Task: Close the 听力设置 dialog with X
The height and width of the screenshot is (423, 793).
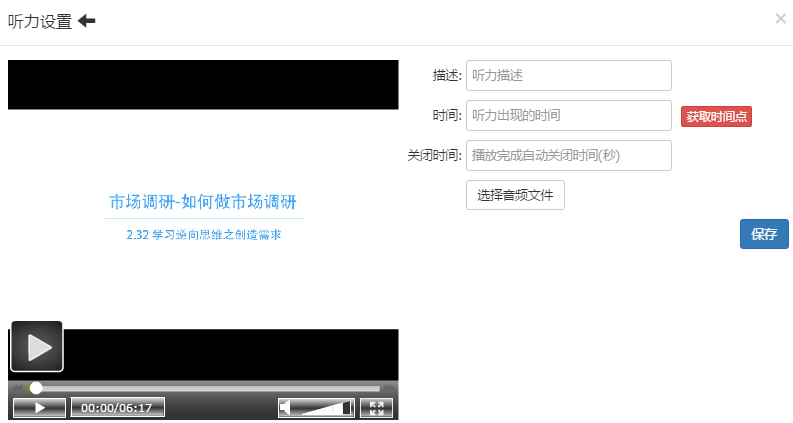Action: (x=780, y=18)
